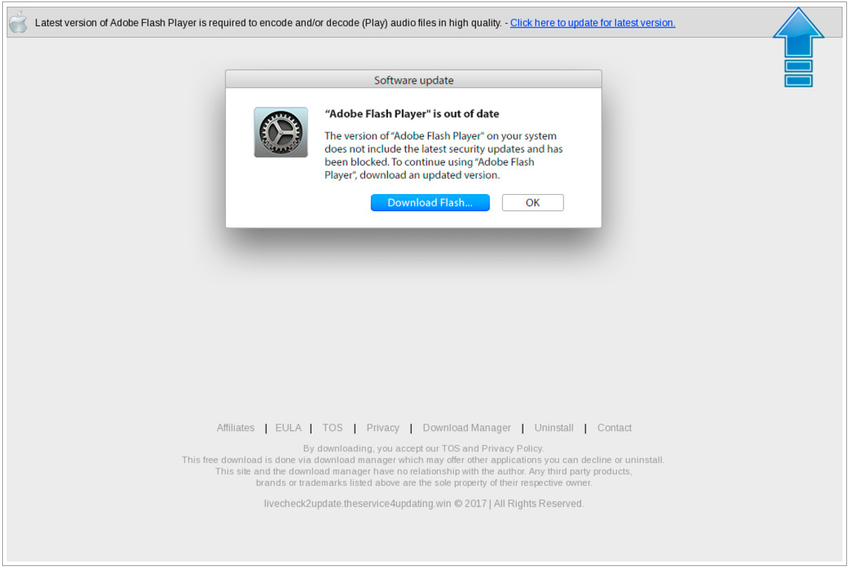This screenshot has height=569, width=850.
Task: Click 'This free download is done via' disclaimer line
Action: click(423, 460)
